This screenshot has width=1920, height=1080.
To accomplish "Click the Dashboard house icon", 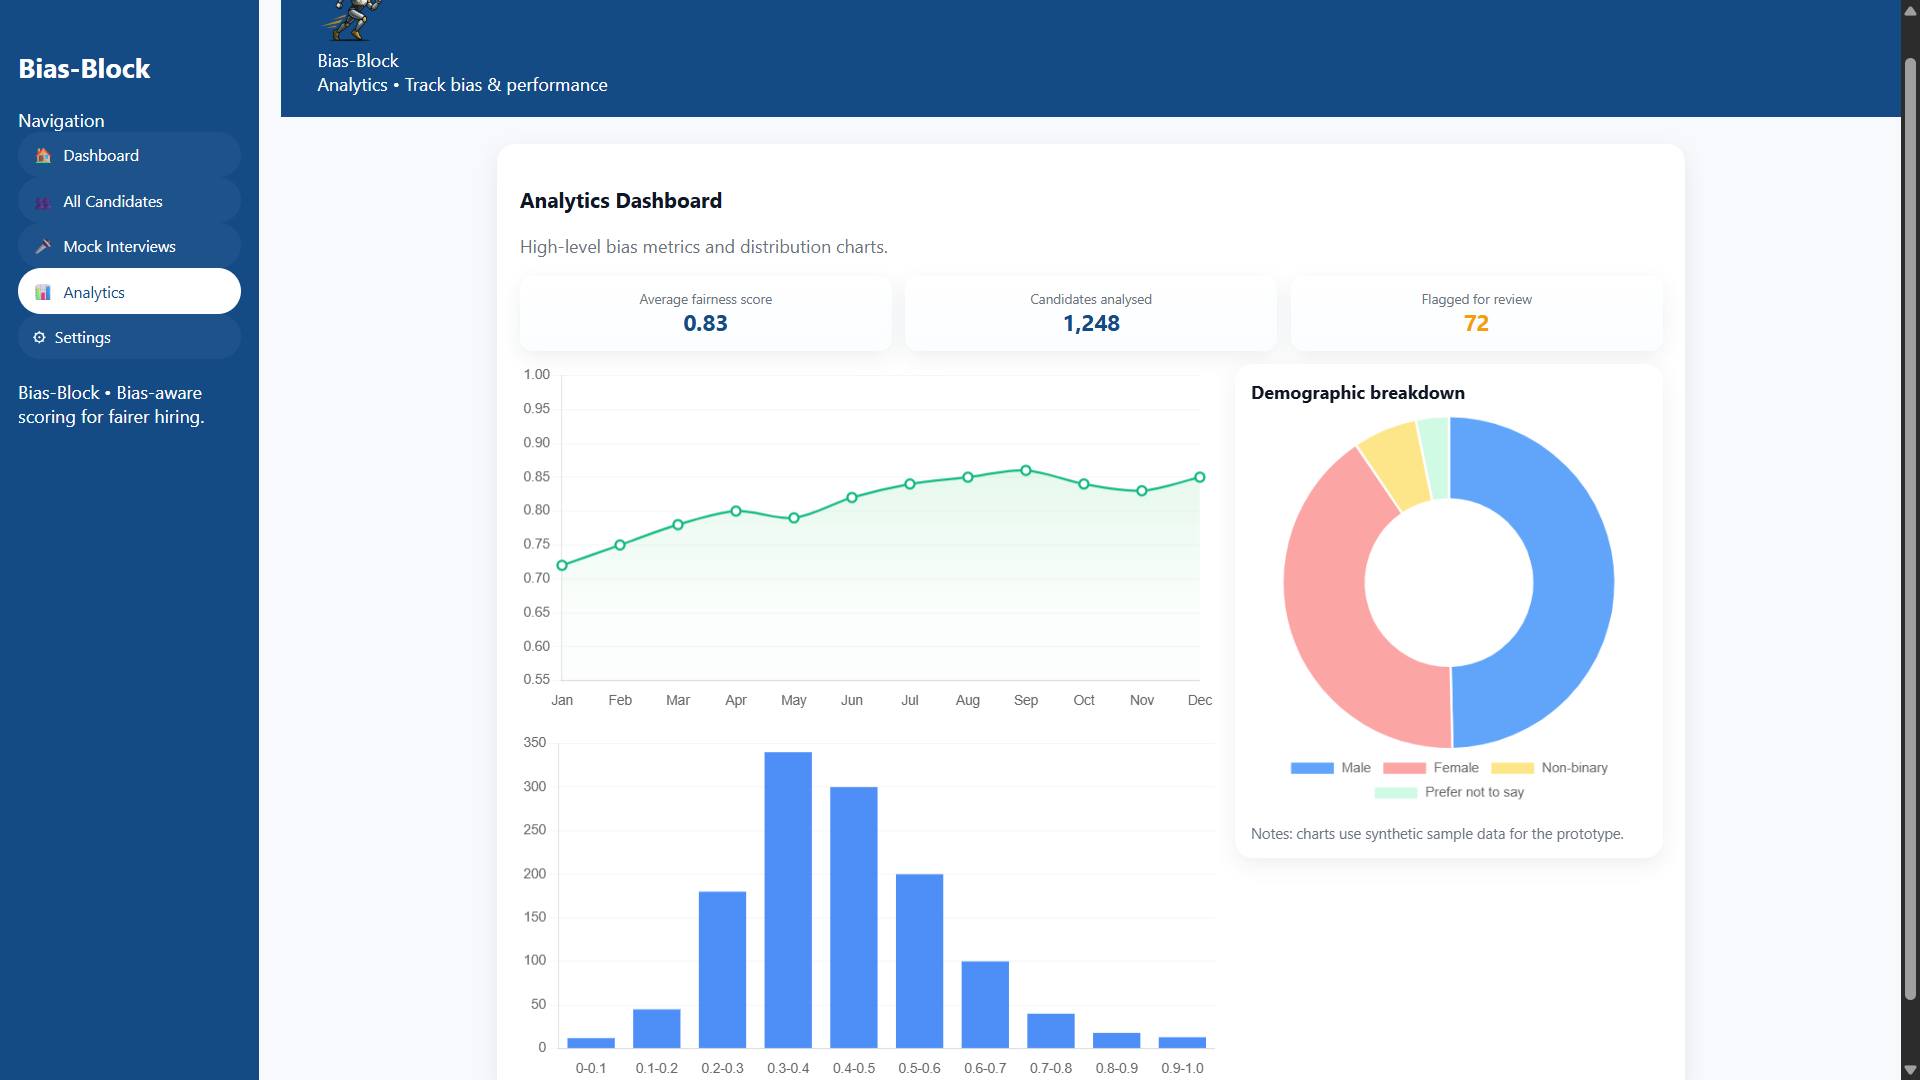I will pyautogui.click(x=43, y=156).
